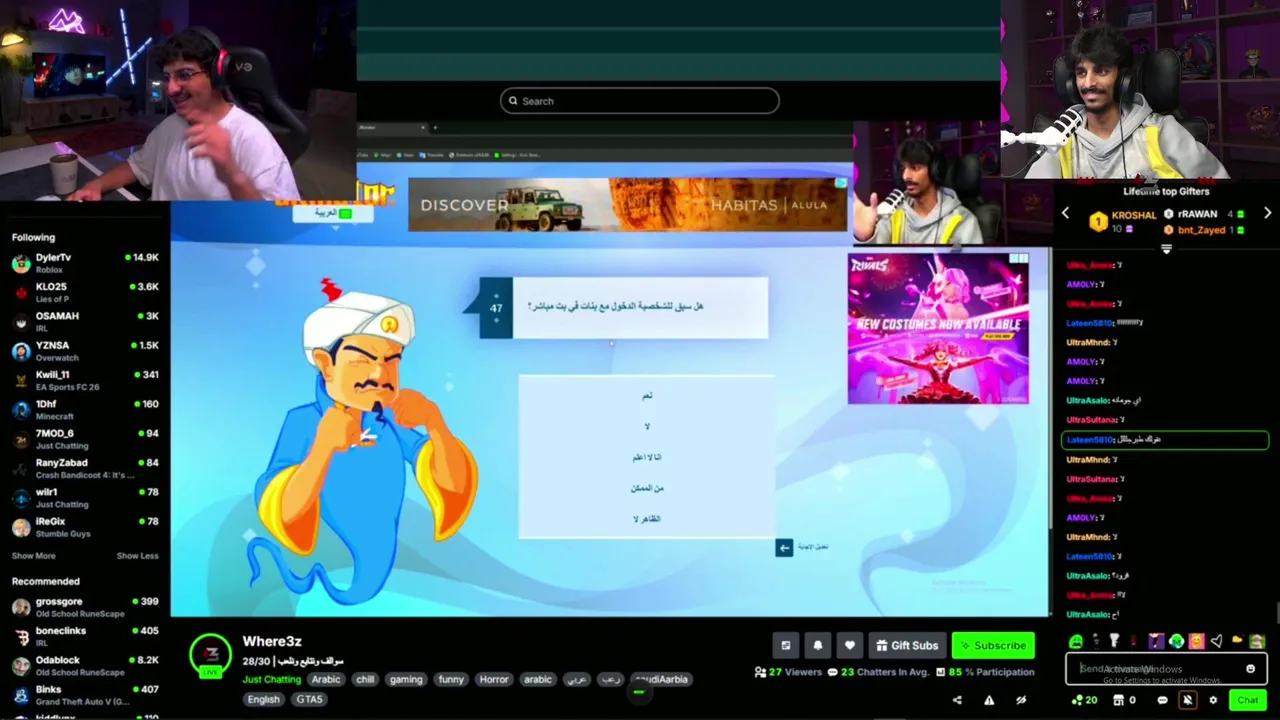Show previous top gifters with left arrow

point(1065,213)
